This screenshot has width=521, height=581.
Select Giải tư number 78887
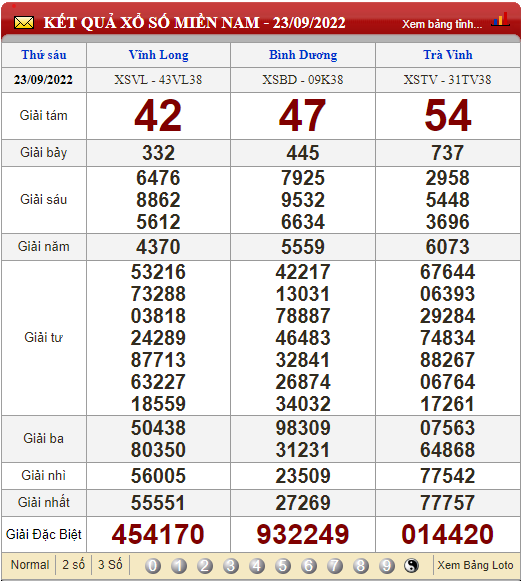[x=303, y=316]
